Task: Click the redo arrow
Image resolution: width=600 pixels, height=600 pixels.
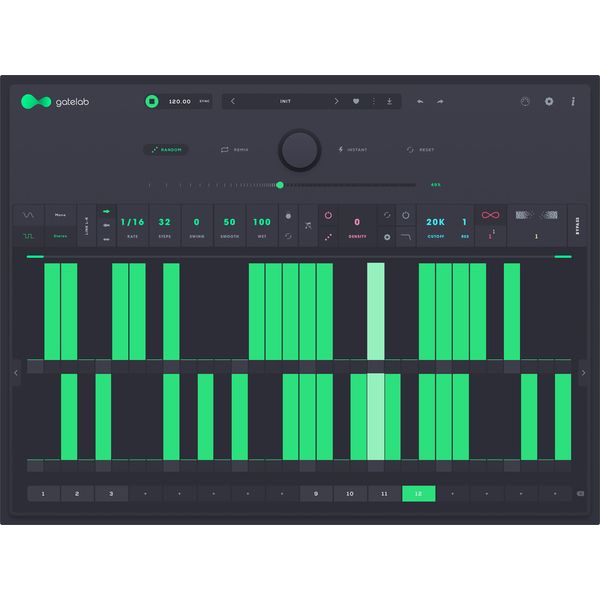Action: pyautogui.click(x=440, y=101)
